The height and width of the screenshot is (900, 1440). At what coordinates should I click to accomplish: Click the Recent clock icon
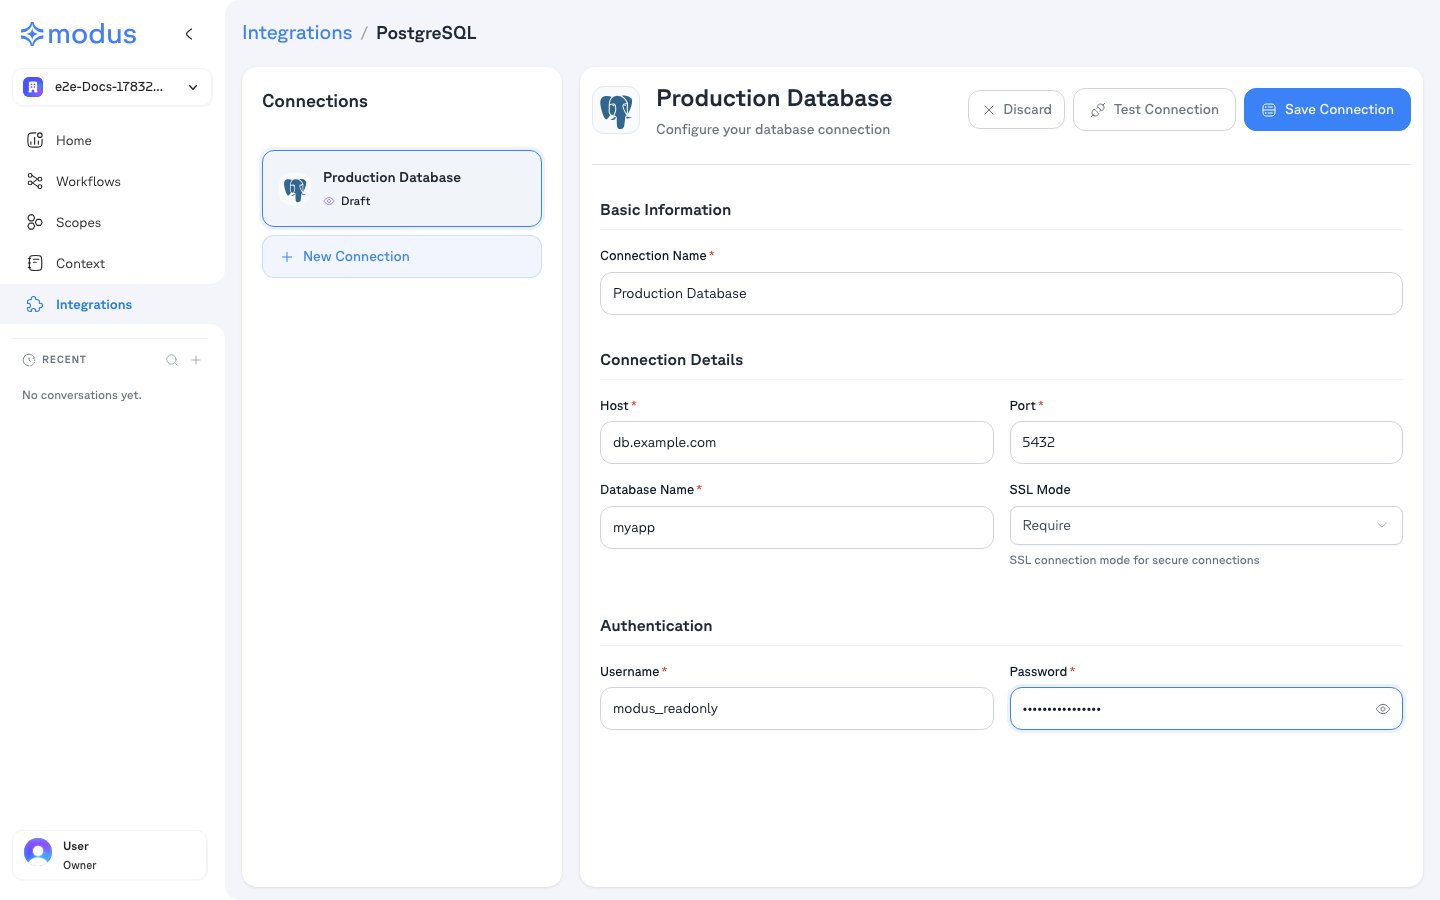(x=29, y=360)
